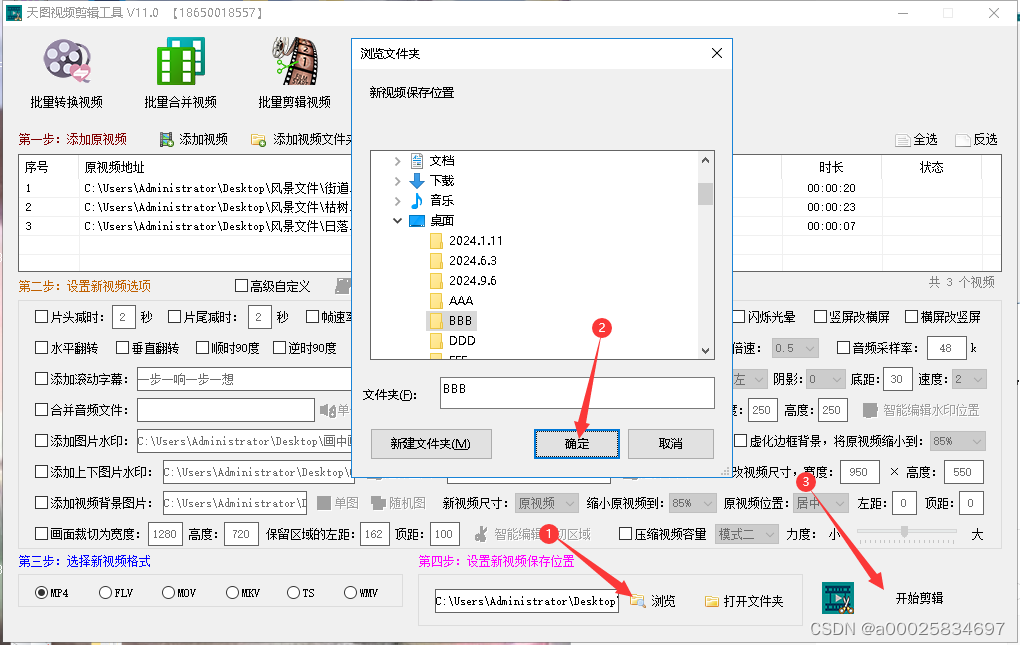Screen dimensions: 1020x645
Task: Open the 缩小原视频到 85% dropdown
Action: pos(693,503)
